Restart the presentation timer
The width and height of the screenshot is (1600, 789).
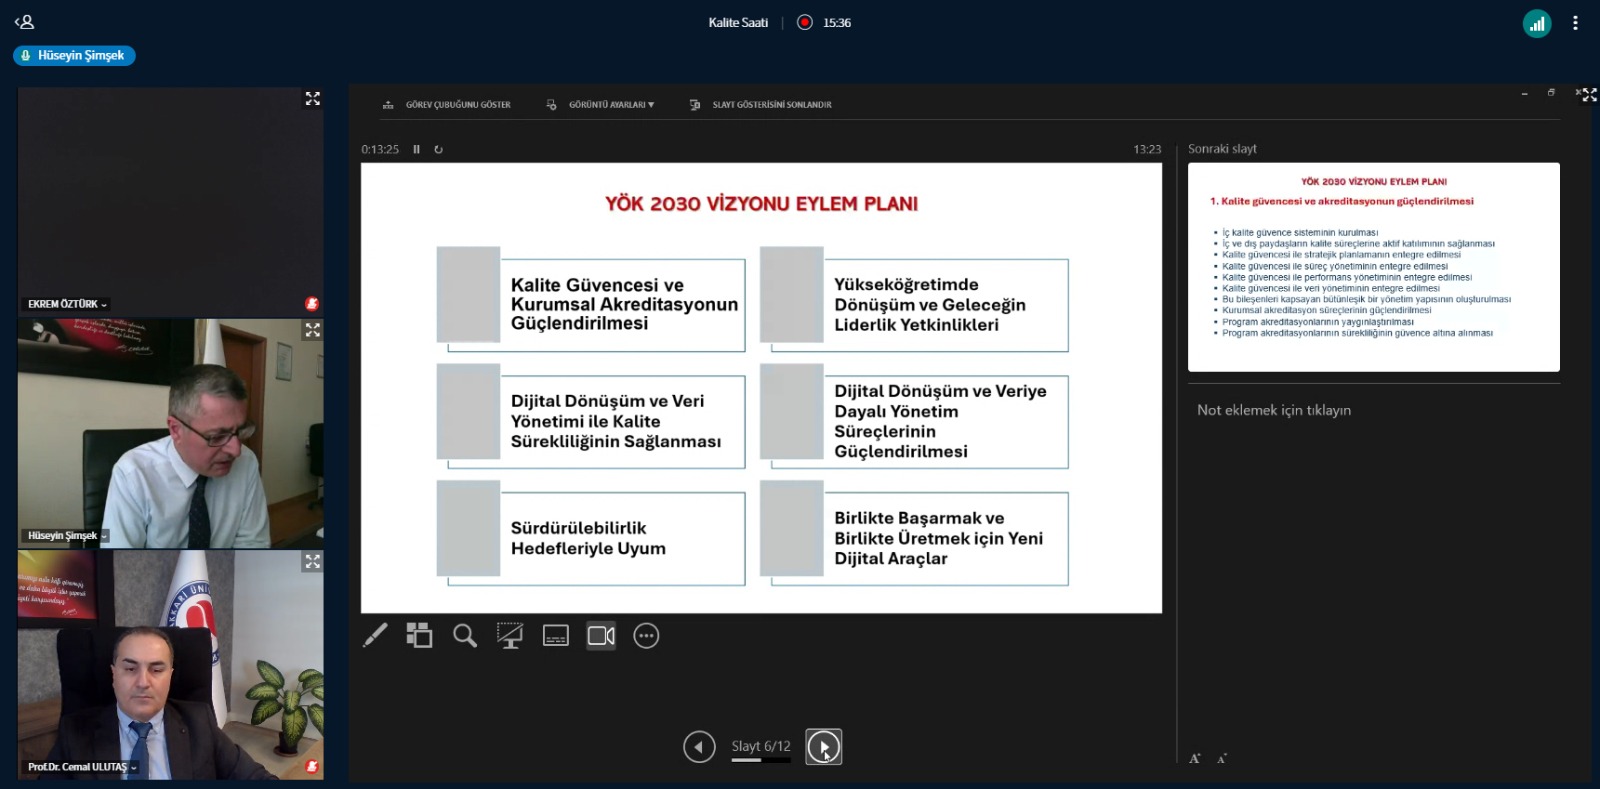pyautogui.click(x=438, y=149)
